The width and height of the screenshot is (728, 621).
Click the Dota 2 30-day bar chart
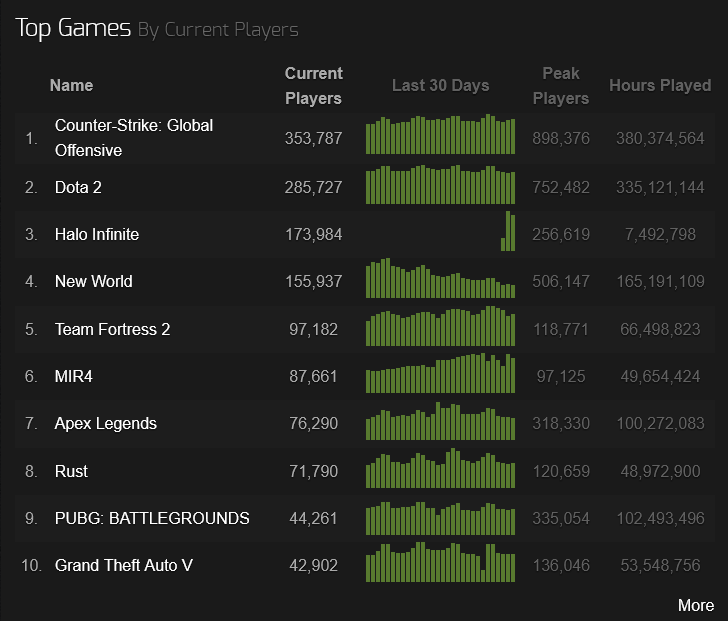tap(440, 184)
